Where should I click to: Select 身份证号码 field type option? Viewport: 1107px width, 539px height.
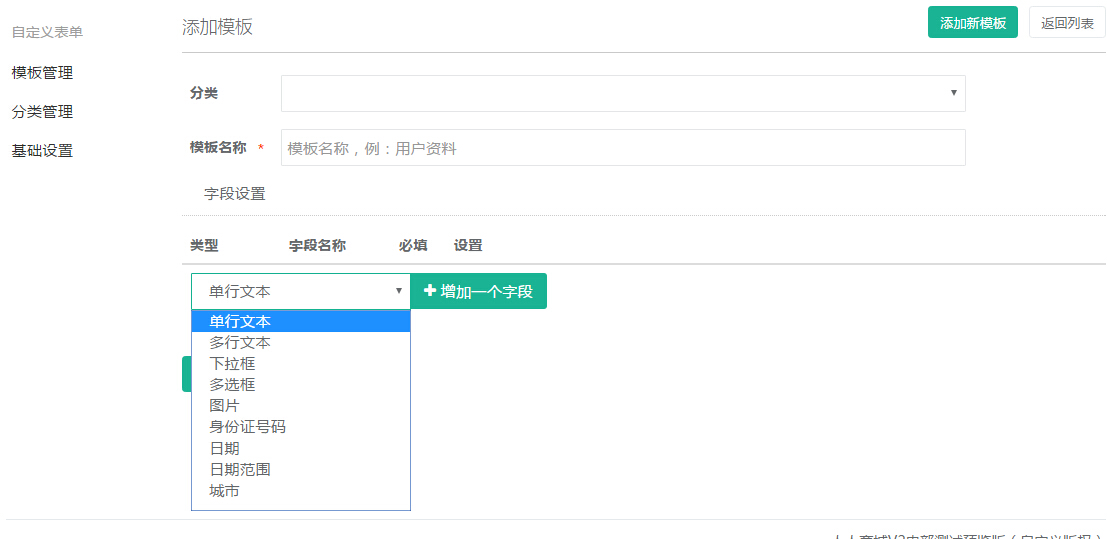pos(247,426)
